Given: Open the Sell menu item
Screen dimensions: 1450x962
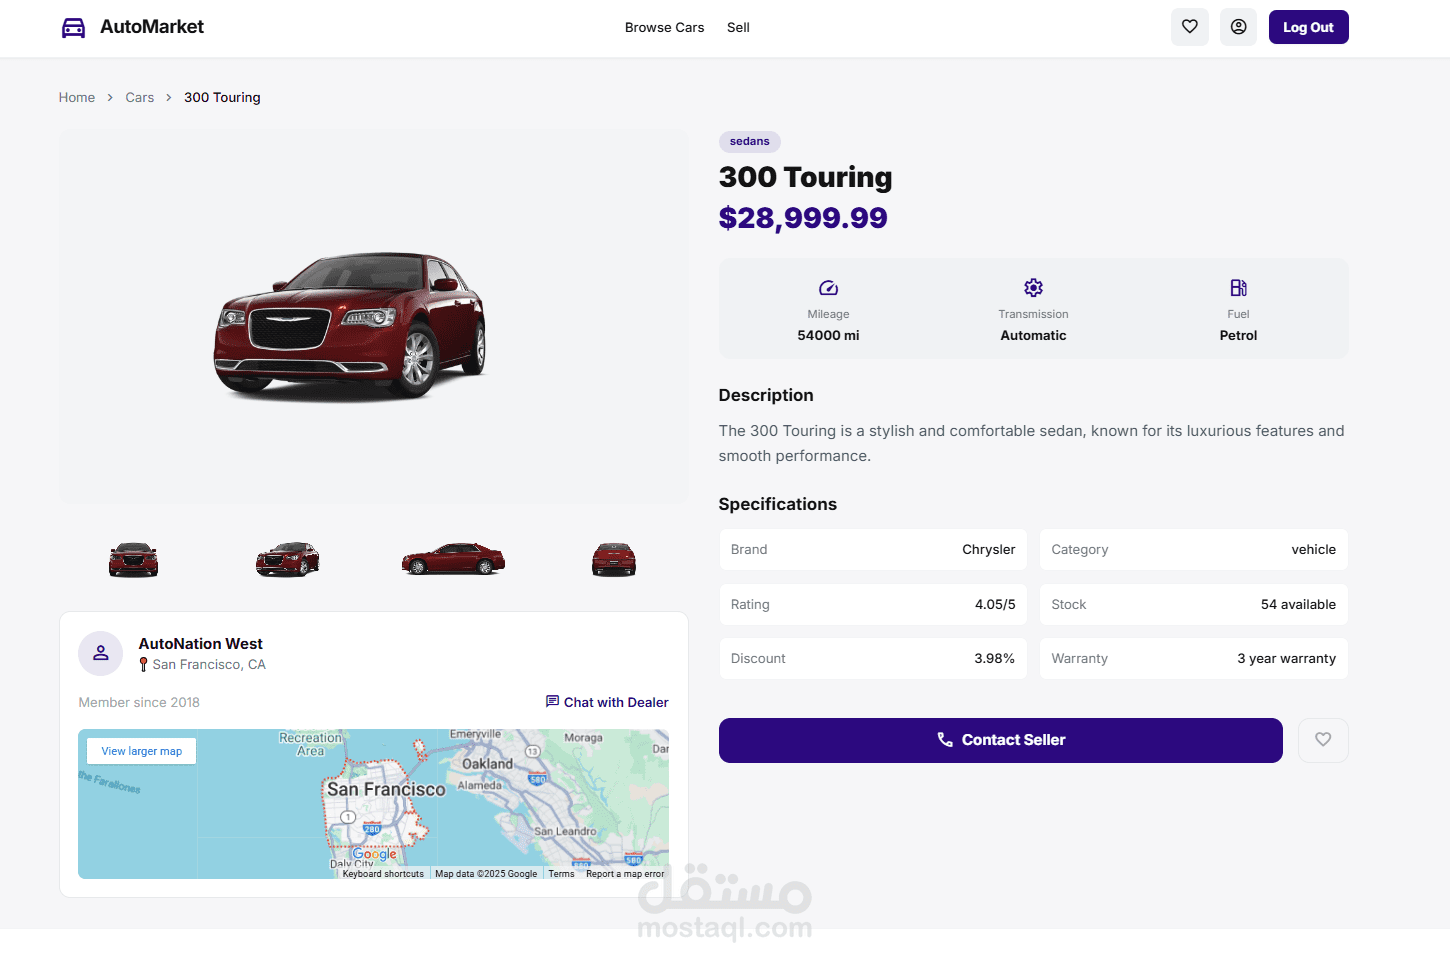Looking at the screenshot, I should tap(738, 28).
